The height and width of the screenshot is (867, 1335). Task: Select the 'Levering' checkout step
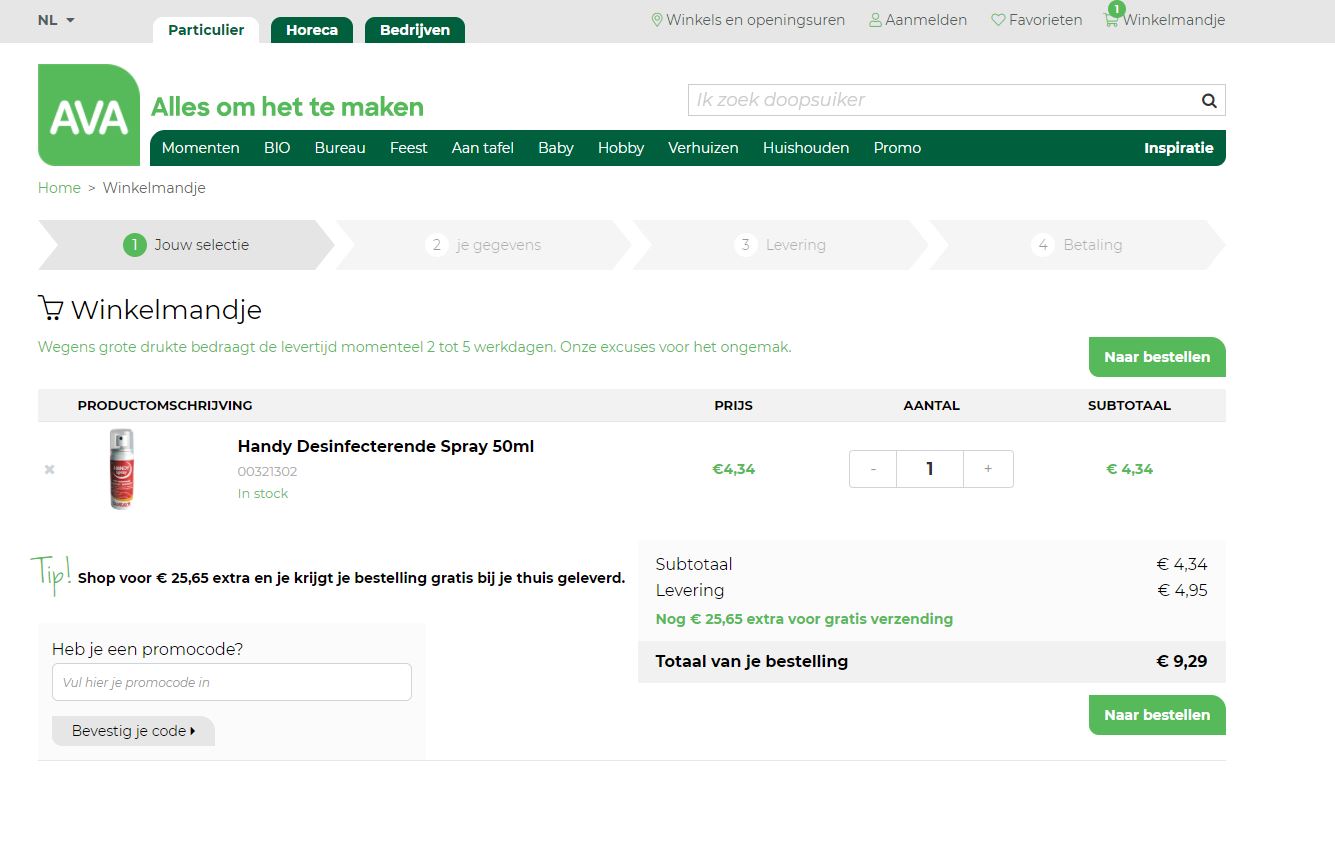pyautogui.click(x=780, y=245)
